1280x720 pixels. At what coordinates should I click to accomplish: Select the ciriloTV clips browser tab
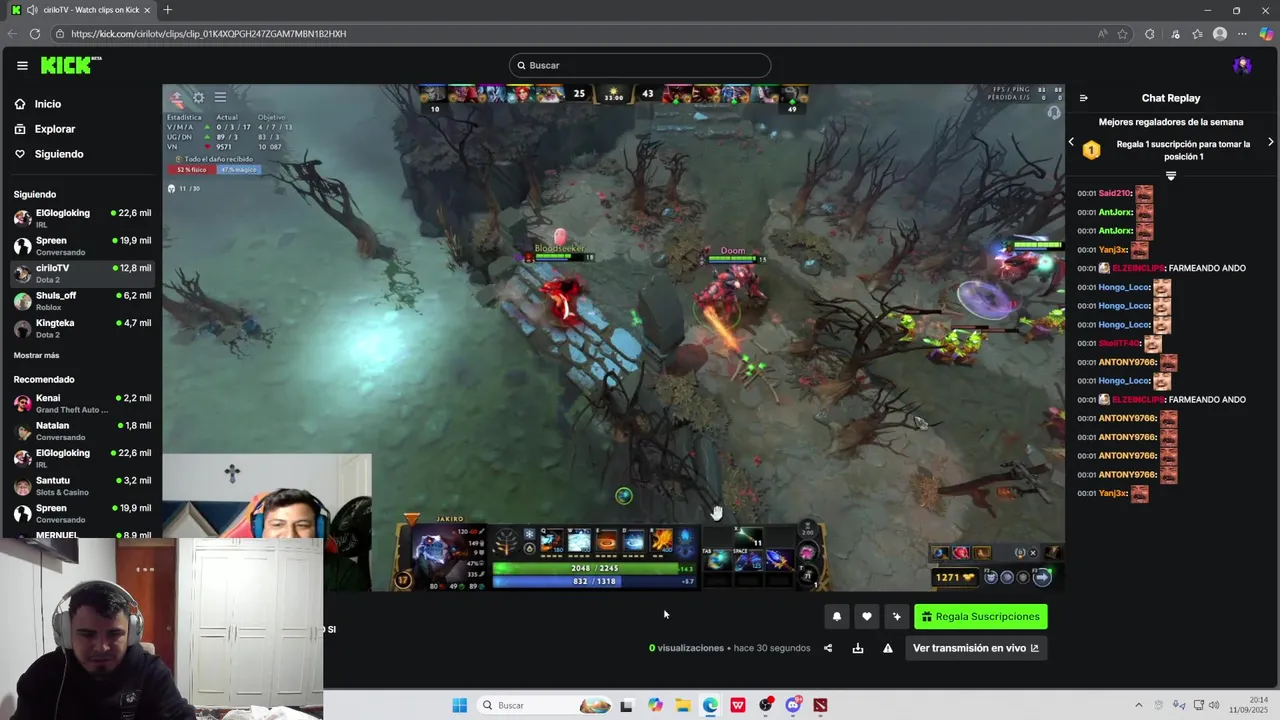click(x=81, y=10)
